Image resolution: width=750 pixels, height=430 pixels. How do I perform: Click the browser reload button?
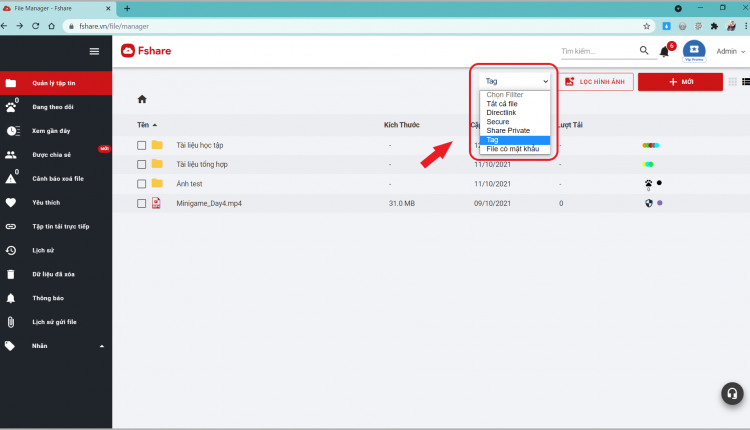click(x=35, y=26)
